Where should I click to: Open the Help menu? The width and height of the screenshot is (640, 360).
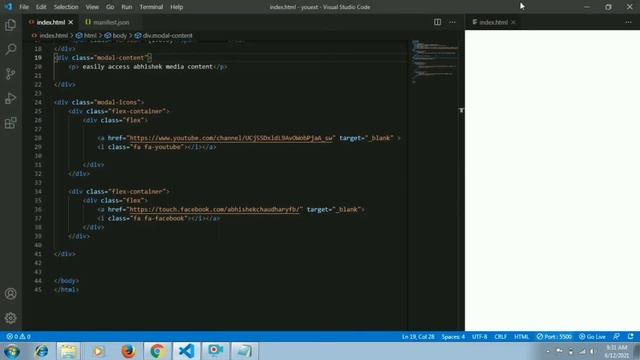(176, 7)
